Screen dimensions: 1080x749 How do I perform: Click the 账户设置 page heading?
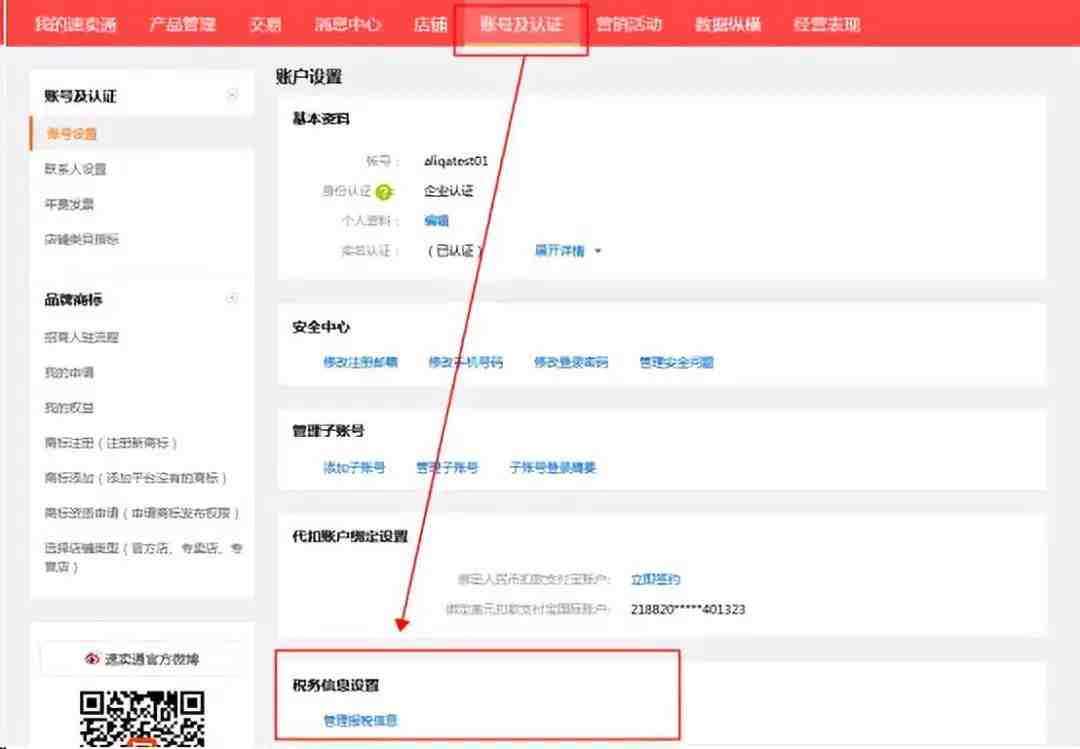309,76
